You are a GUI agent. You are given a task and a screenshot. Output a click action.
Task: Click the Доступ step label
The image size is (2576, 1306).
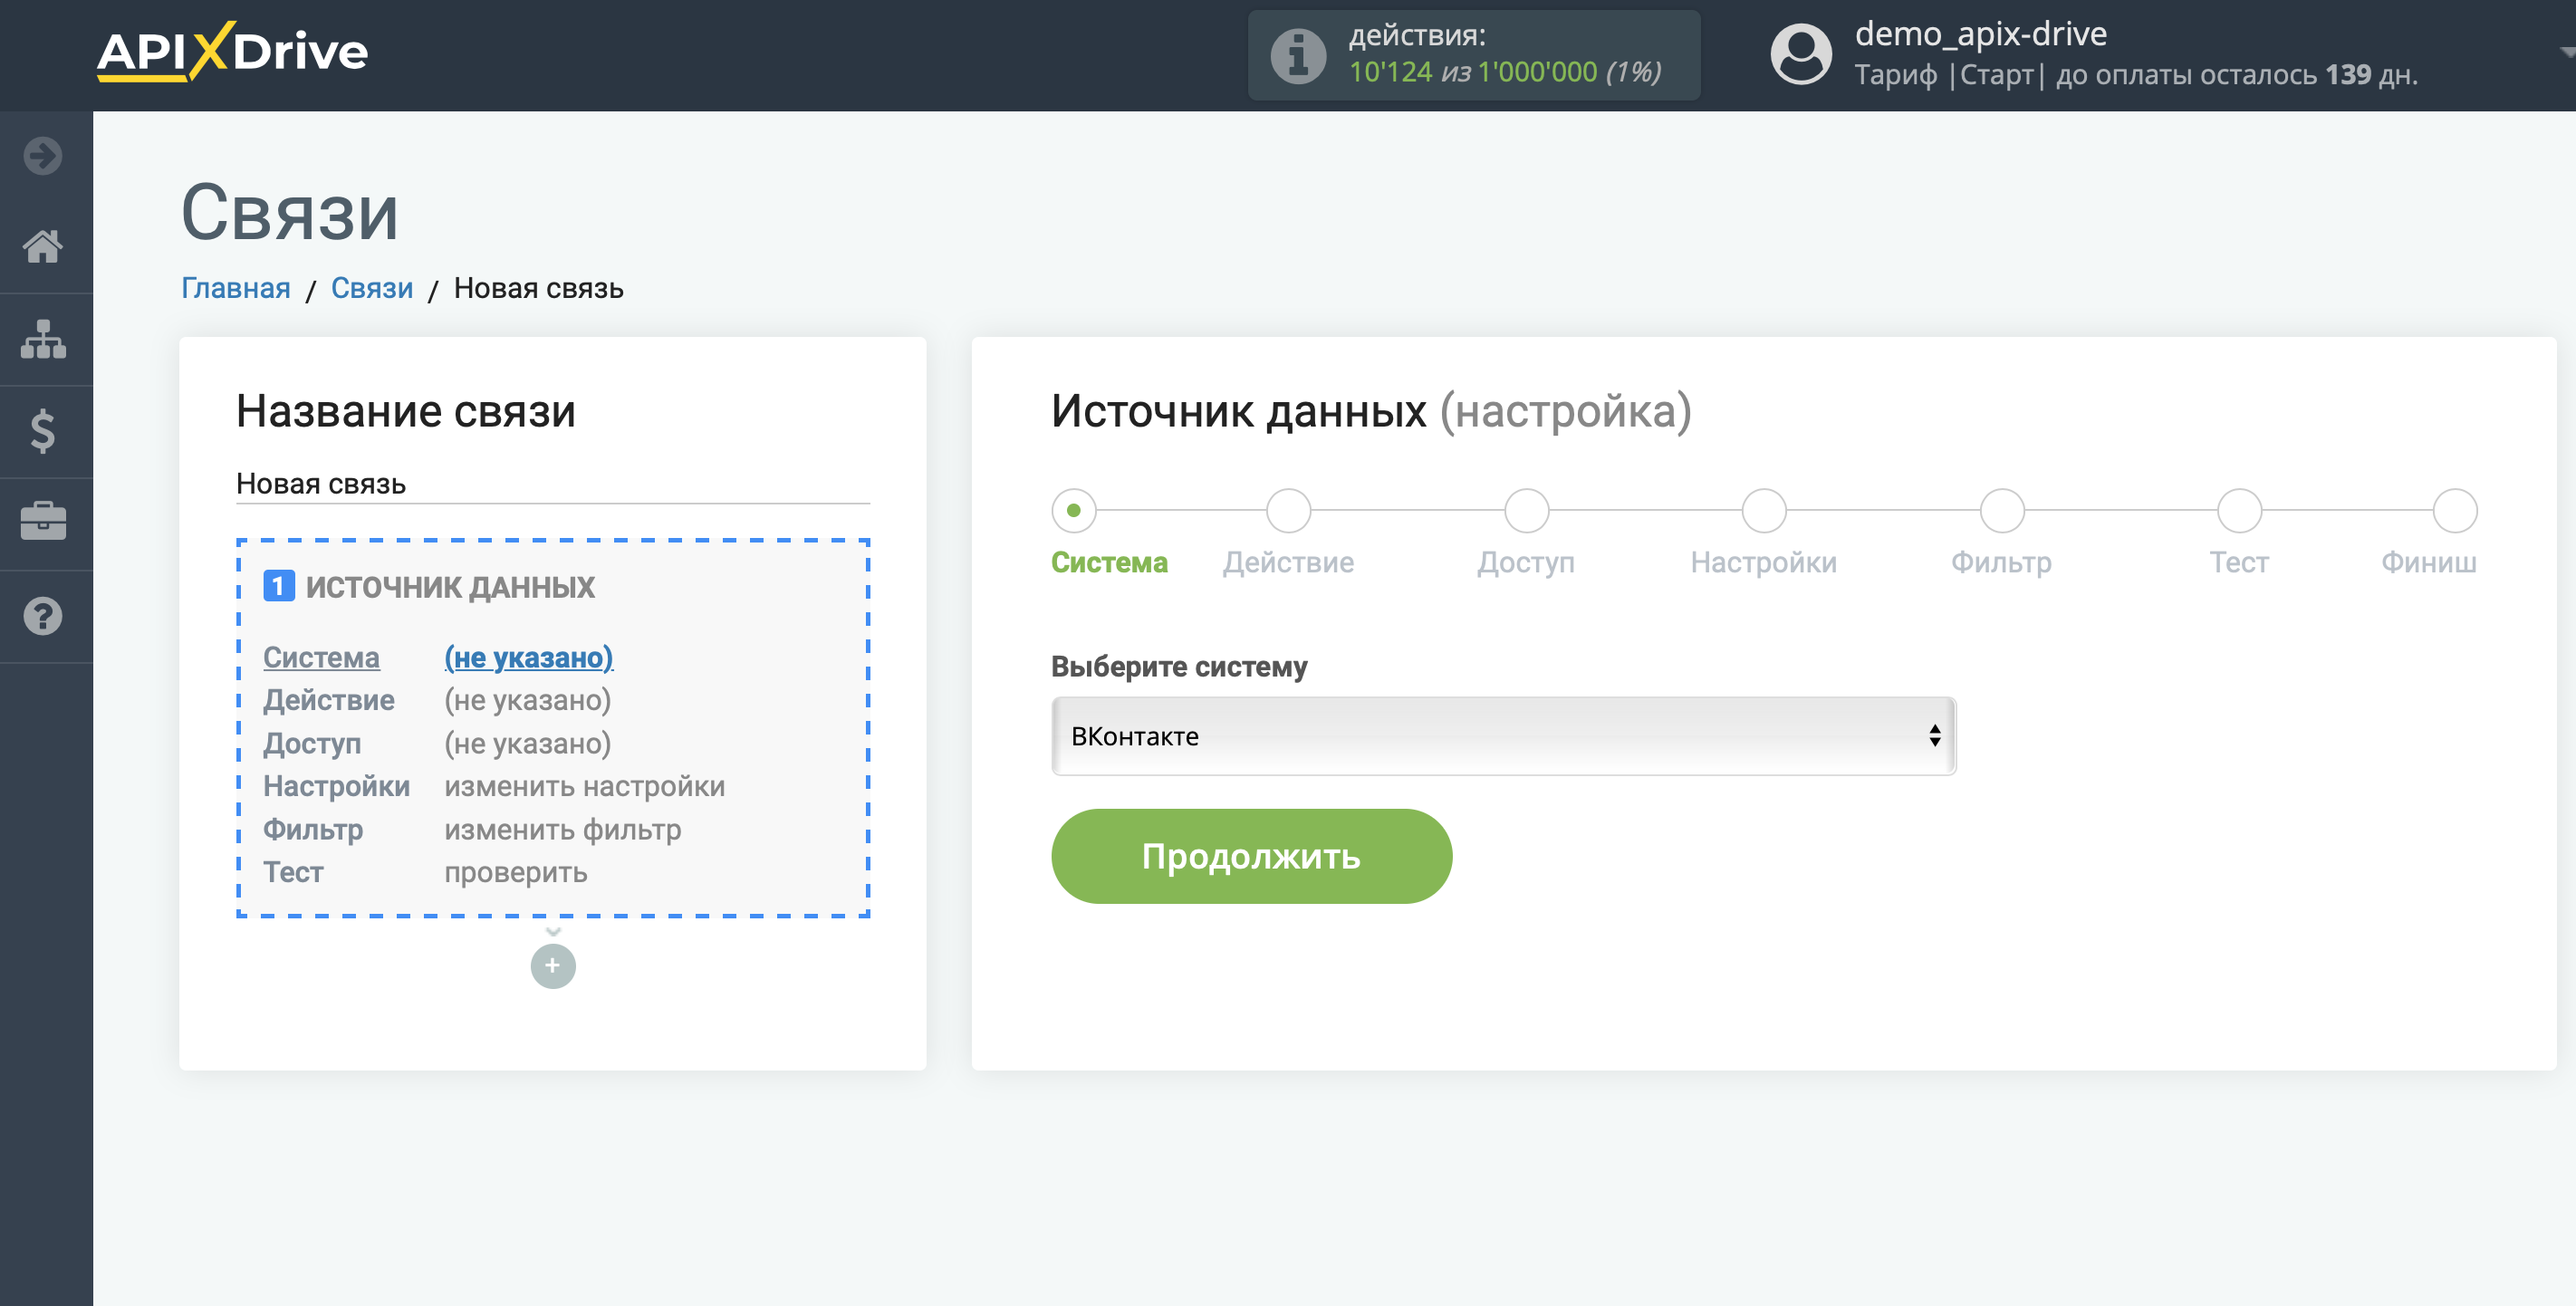coord(1526,563)
